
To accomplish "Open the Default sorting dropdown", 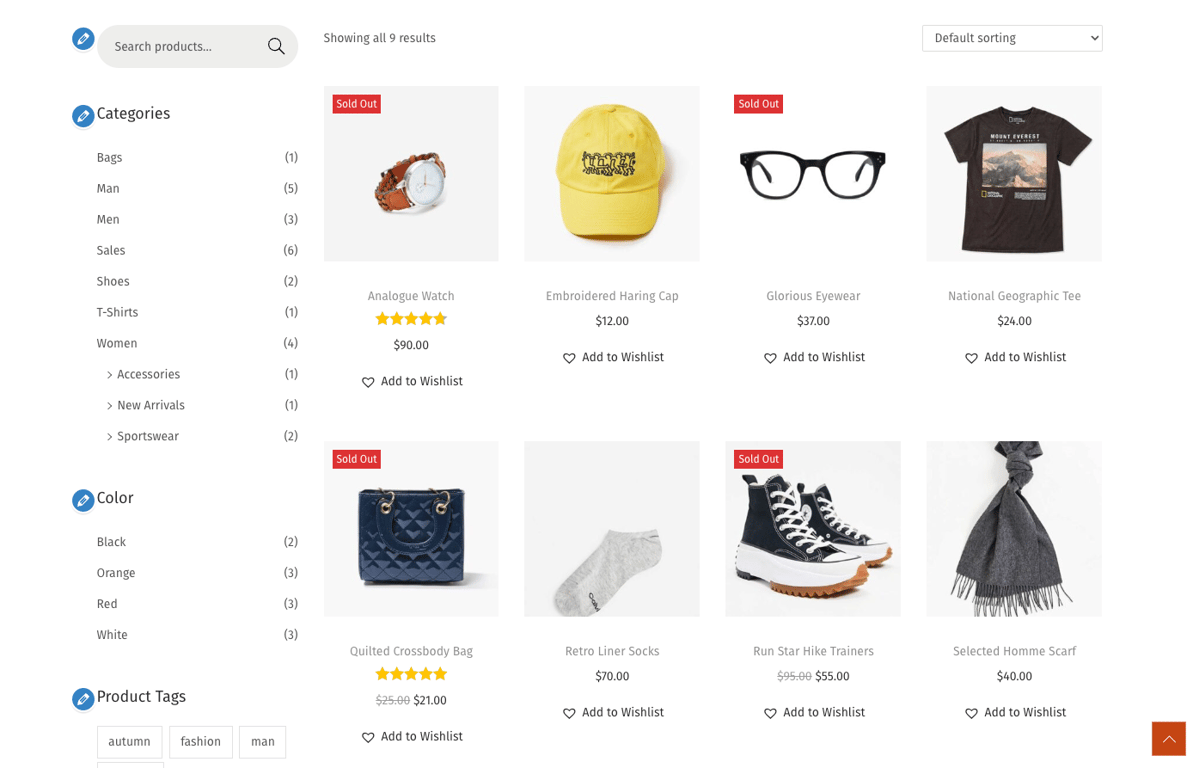I will coord(1011,38).
